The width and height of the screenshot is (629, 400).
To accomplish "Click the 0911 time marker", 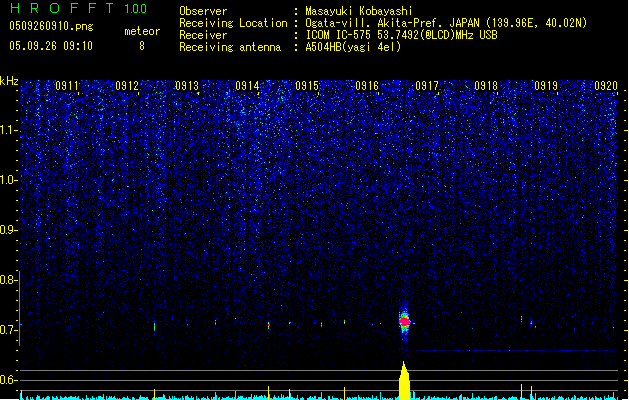I will coord(67,86).
